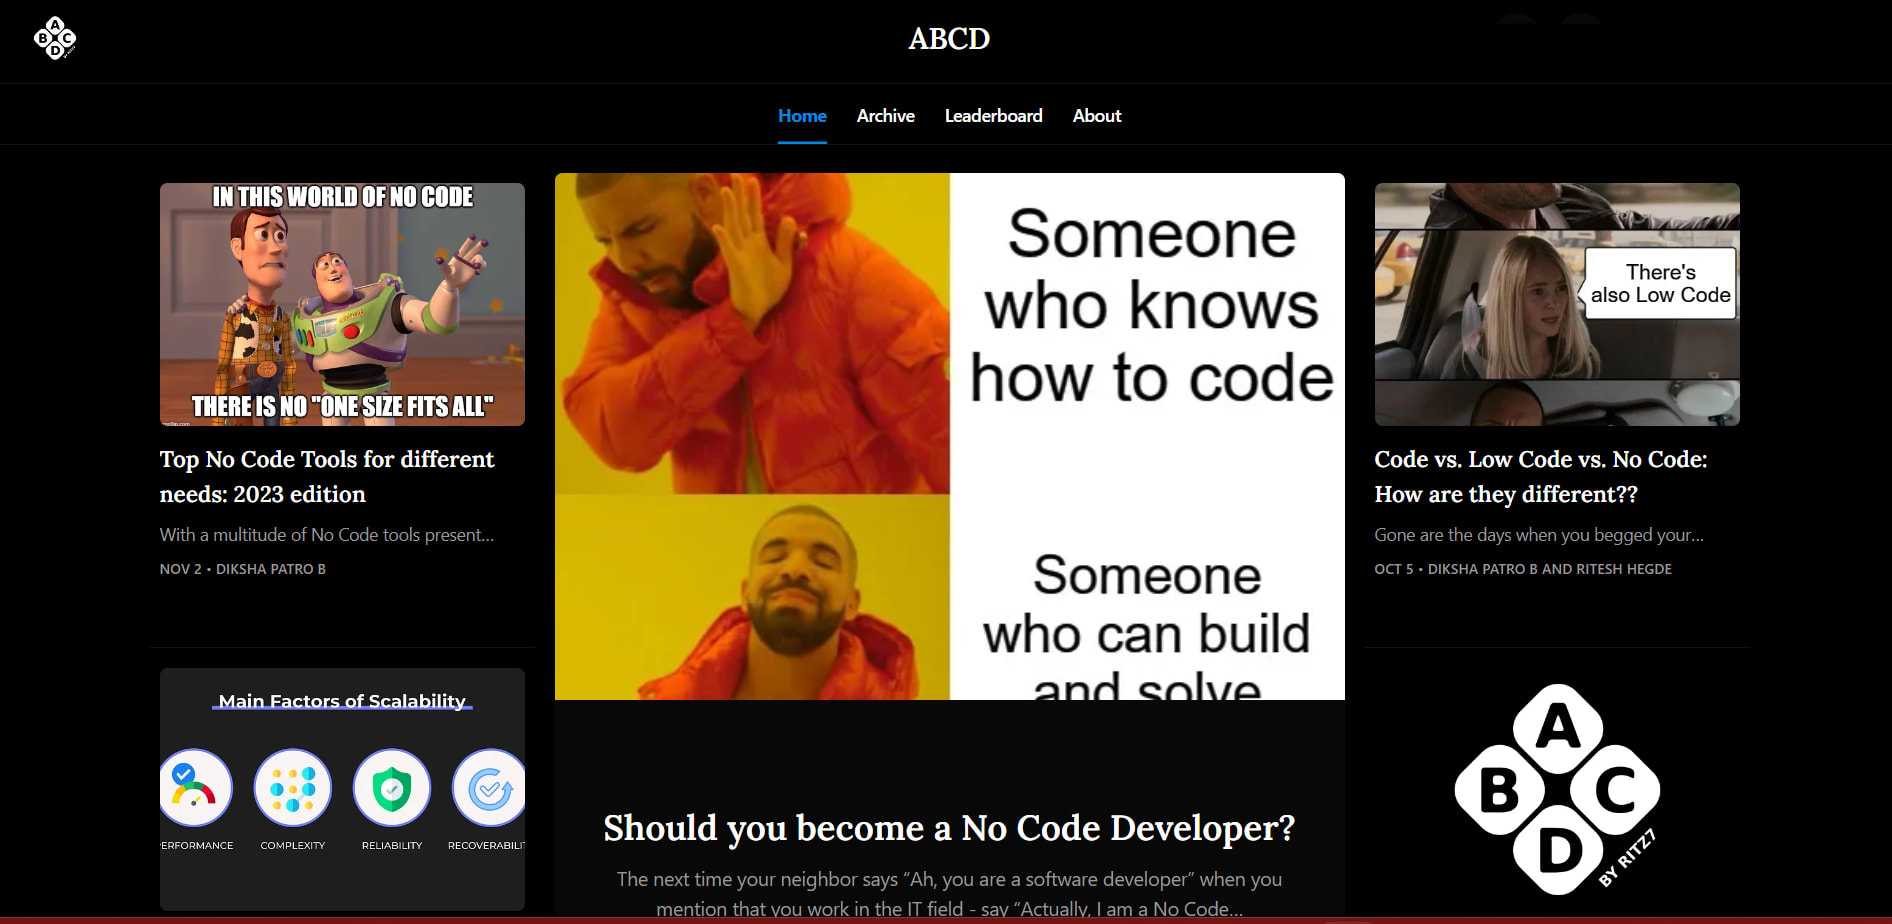
Task: Open the Home tab
Action: (x=802, y=116)
